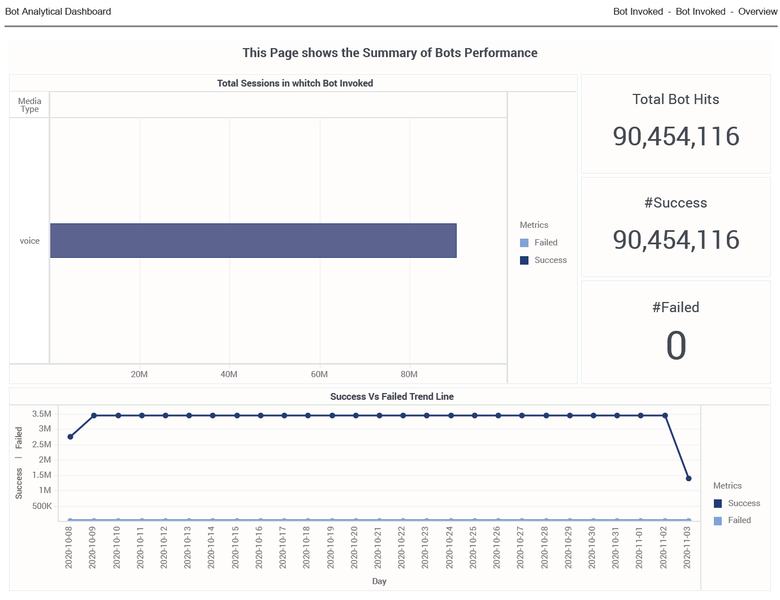Click the 80M axis label

tap(409, 374)
